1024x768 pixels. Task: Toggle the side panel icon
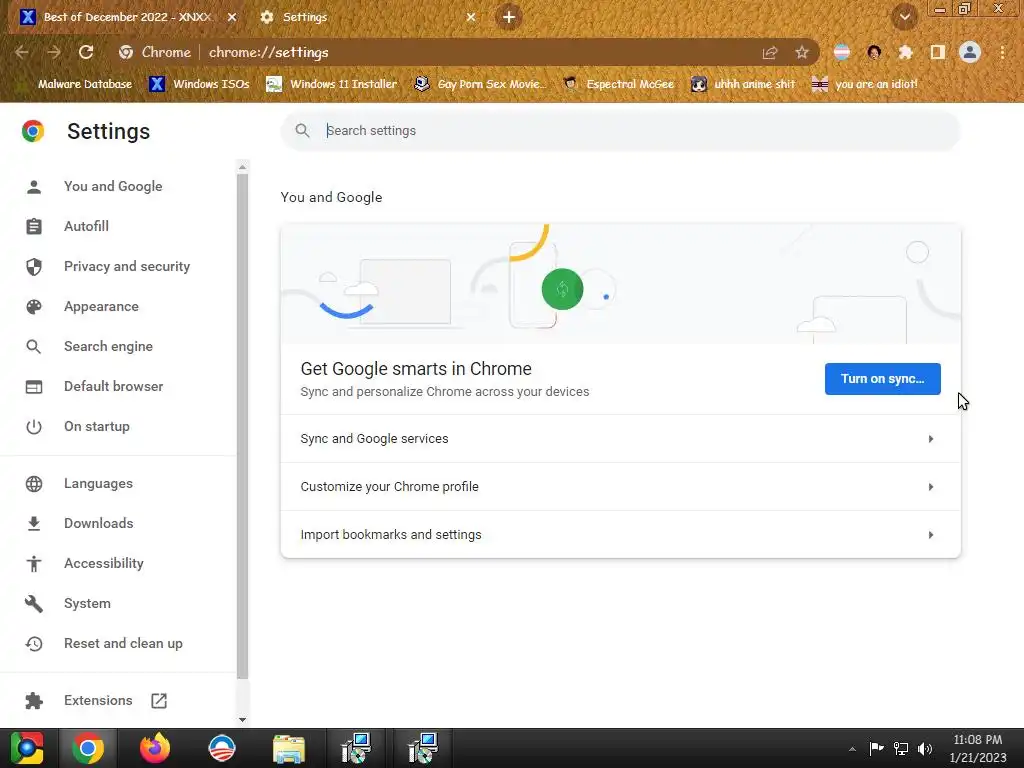tap(938, 52)
